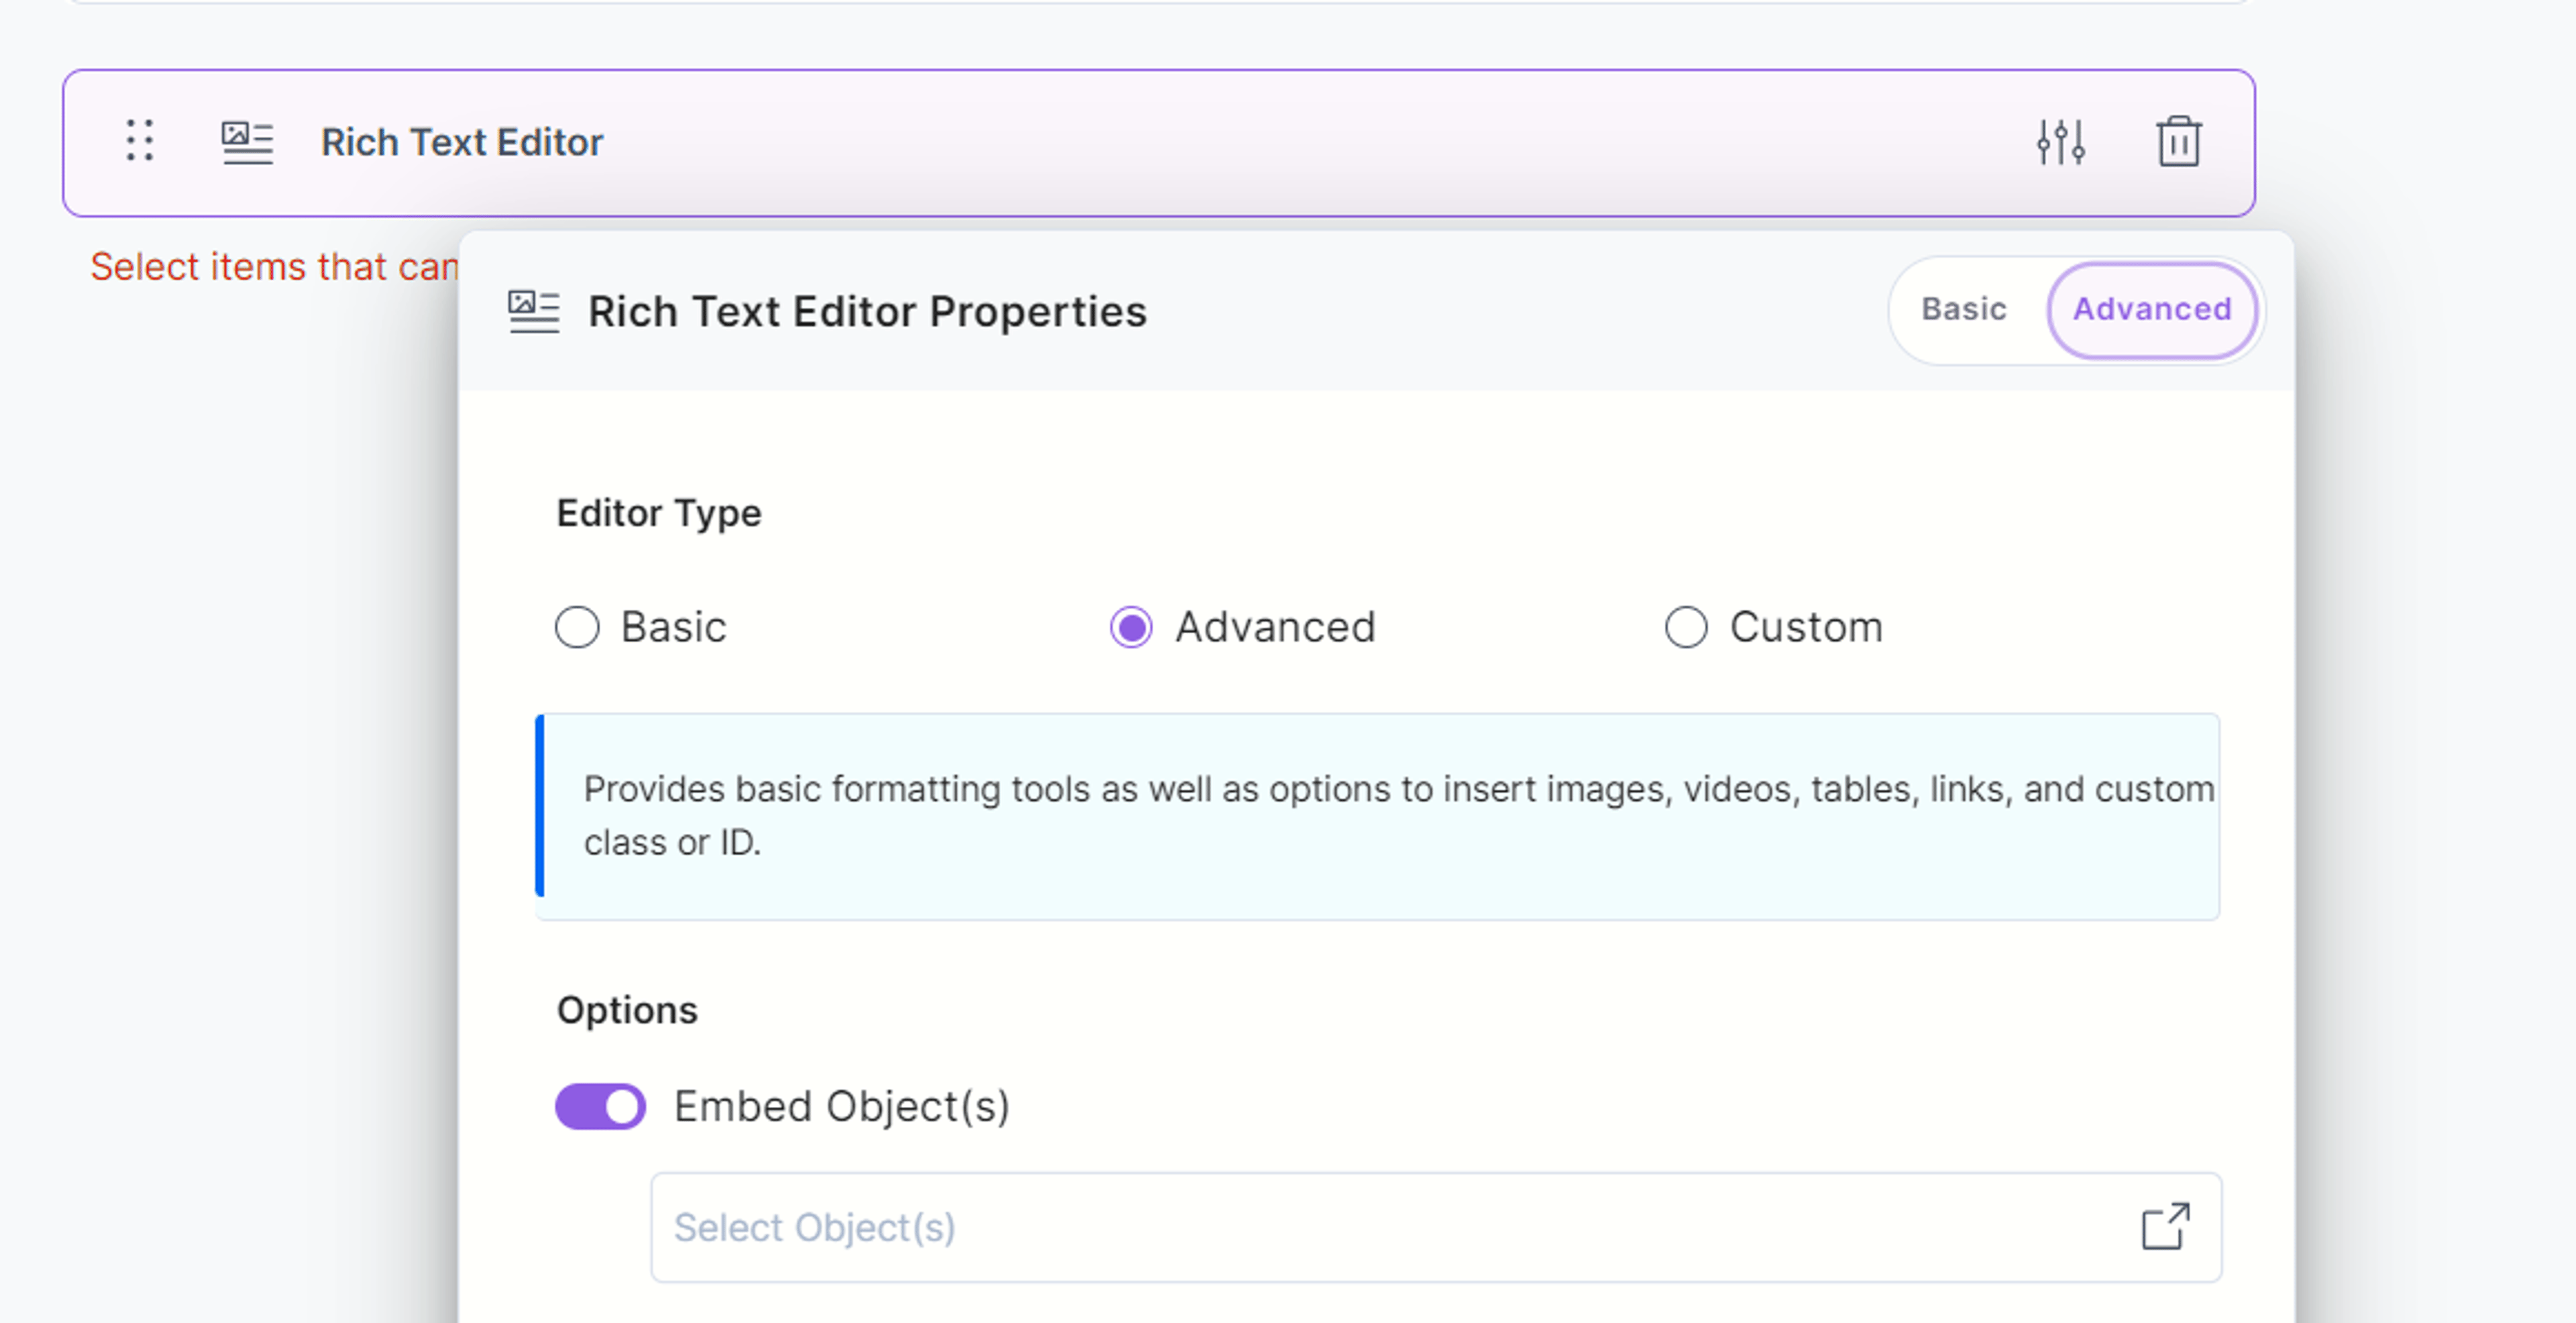The height and width of the screenshot is (1323, 2576).
Task: Open field settings via sliders icon
Action: 2061,142
